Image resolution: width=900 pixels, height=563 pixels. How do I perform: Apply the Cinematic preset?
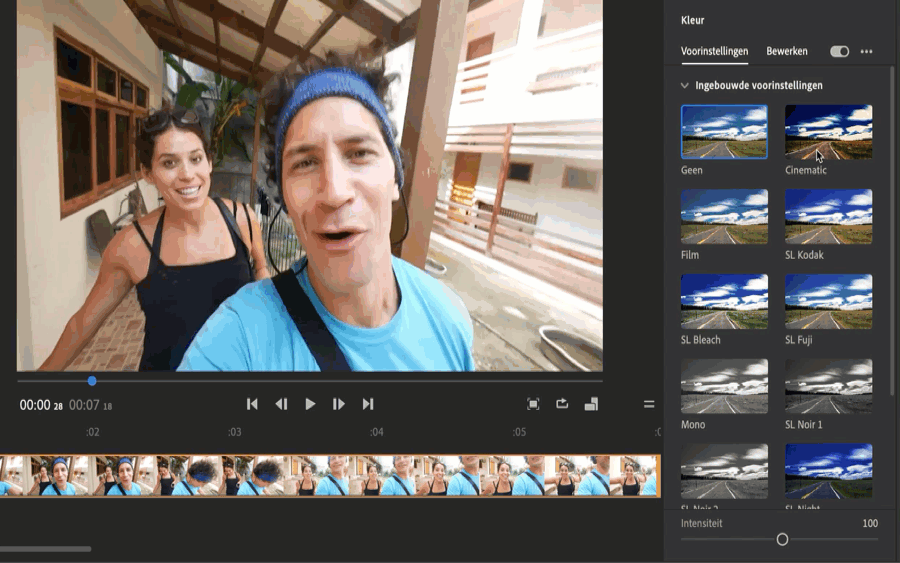828,132
